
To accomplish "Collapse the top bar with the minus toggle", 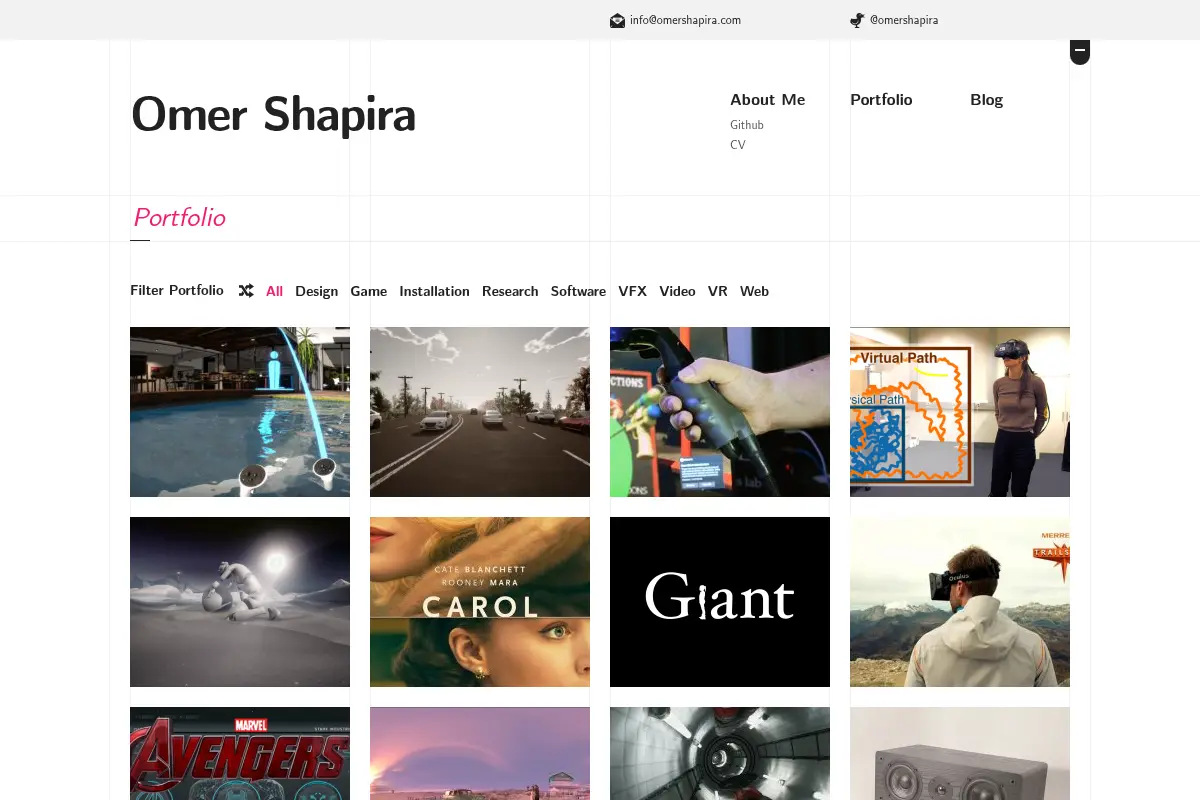I will pos(1080,51).
